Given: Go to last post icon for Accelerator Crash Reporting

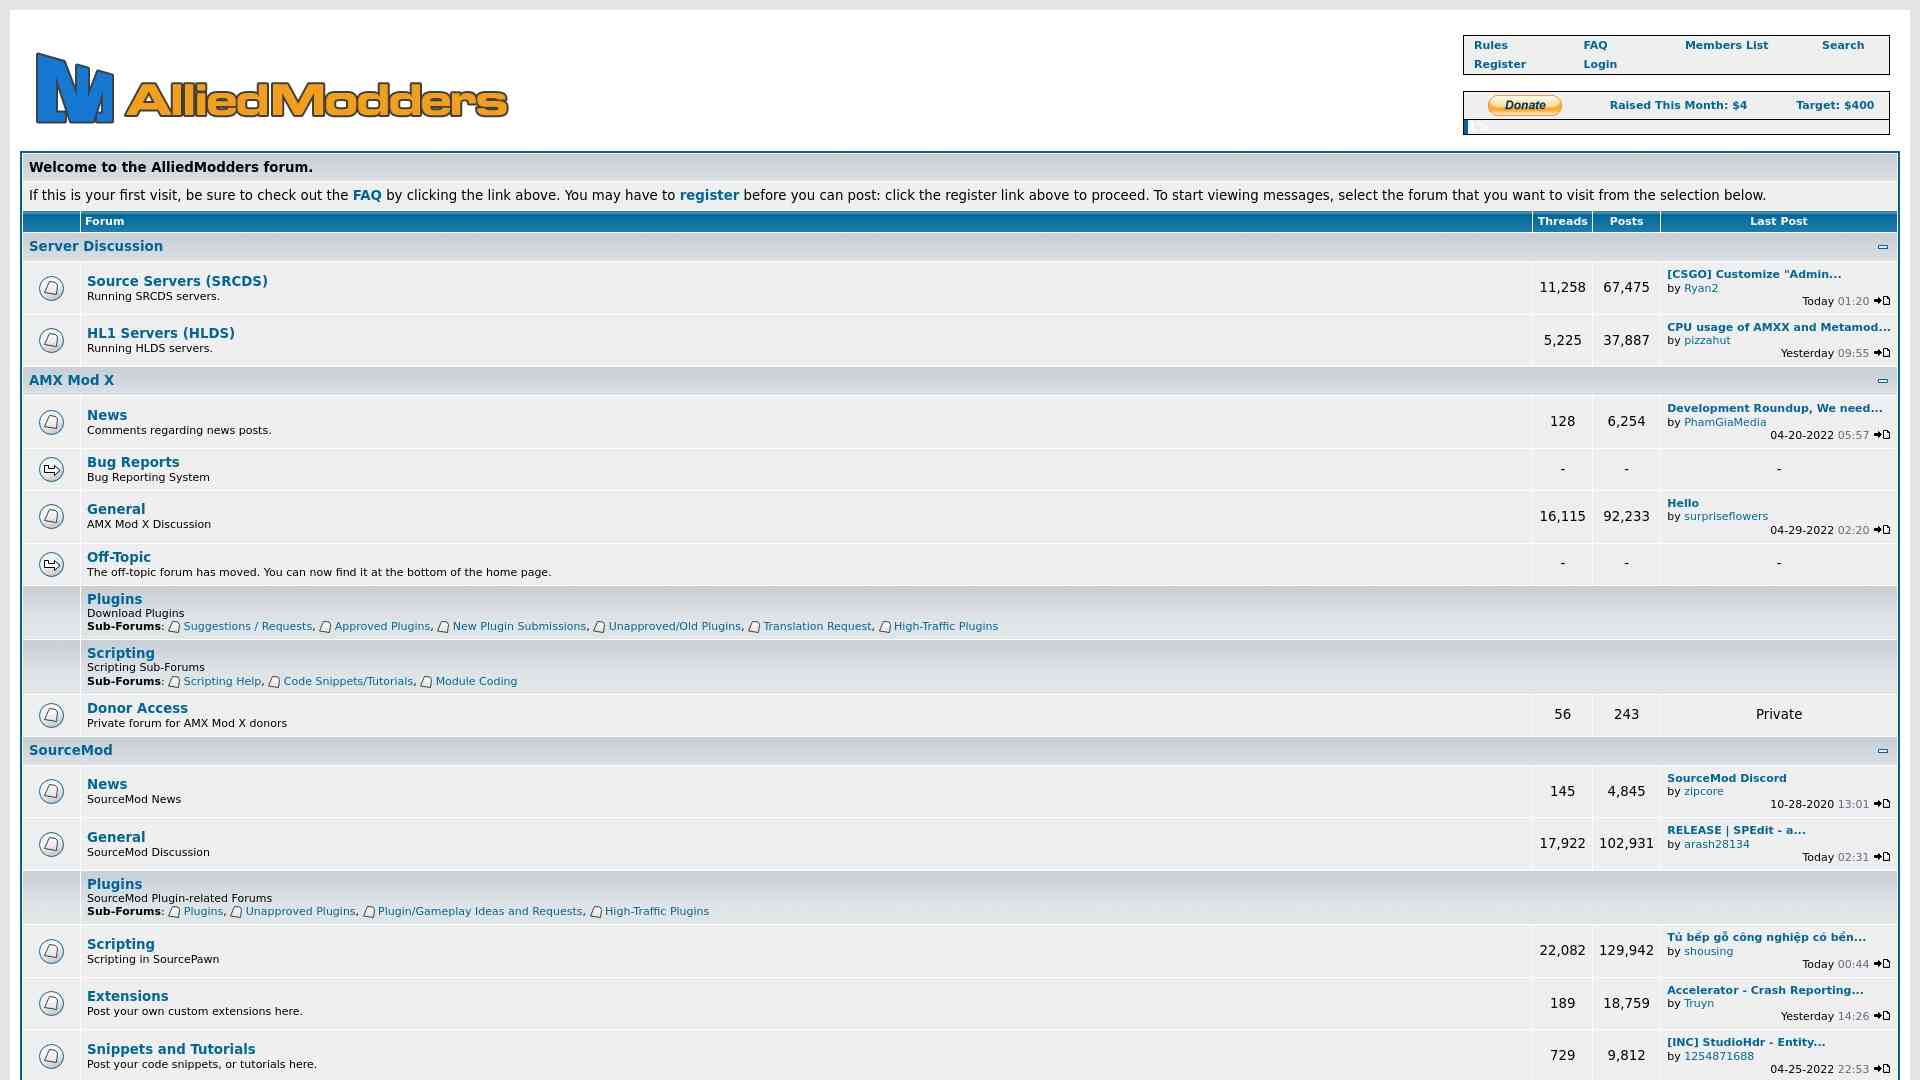Looking at the screenshot, I should pyautogui.click(x=1882, y=1016).
